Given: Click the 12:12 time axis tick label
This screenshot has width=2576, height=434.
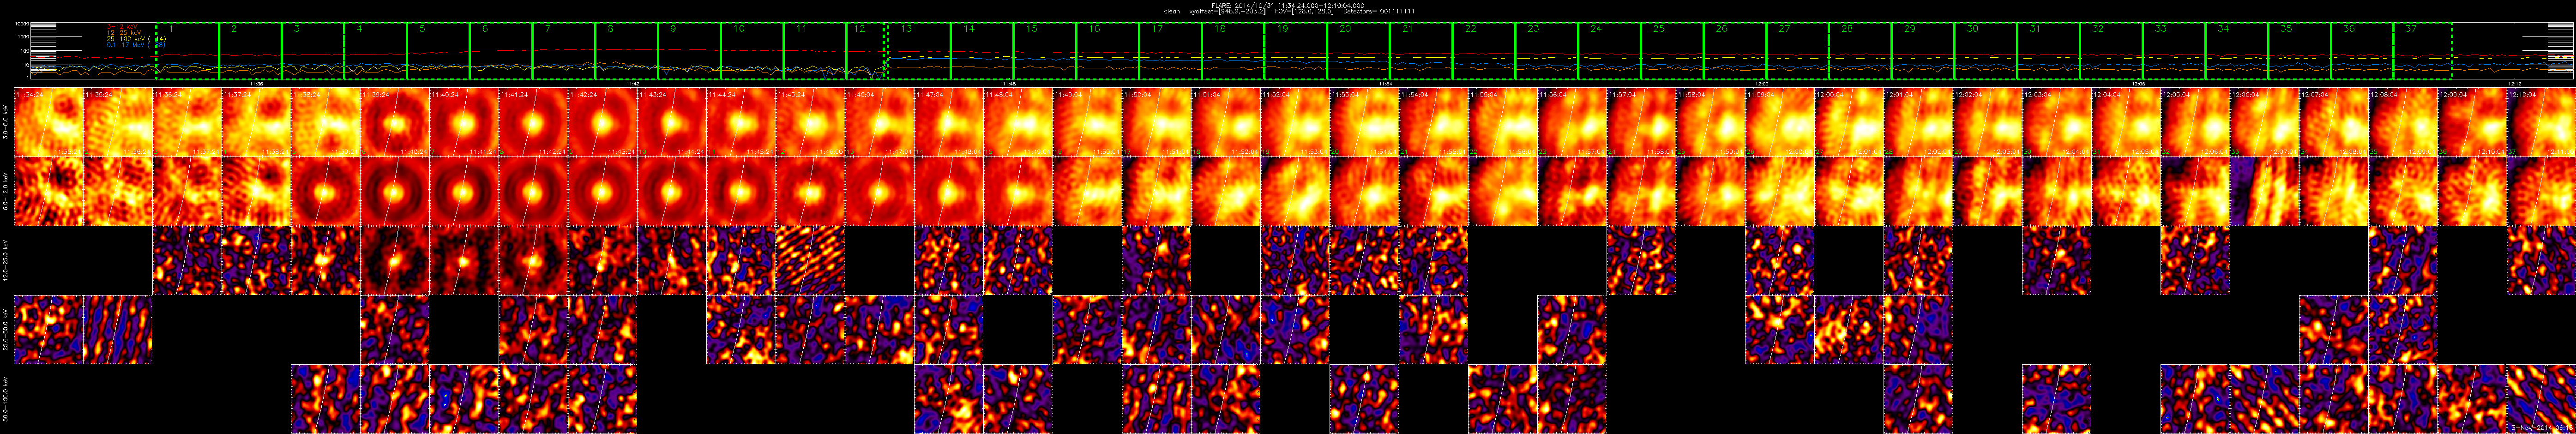Looking at the screenshot, I should click(x=2514, y=83).
